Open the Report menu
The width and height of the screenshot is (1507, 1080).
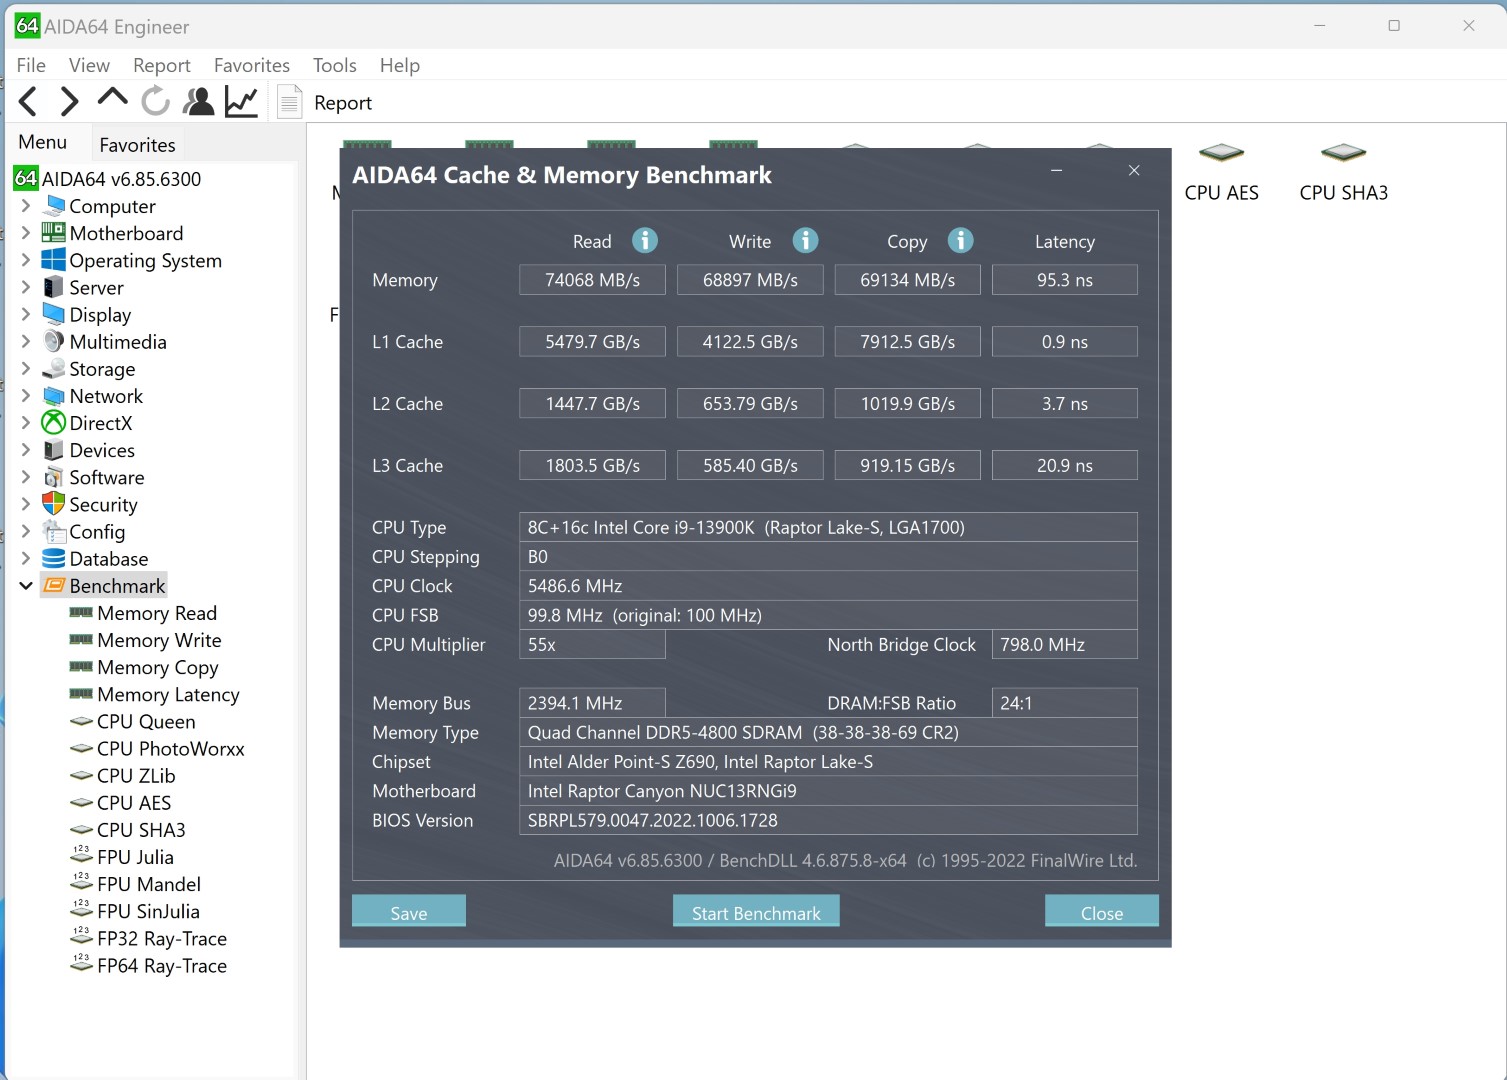161,65
